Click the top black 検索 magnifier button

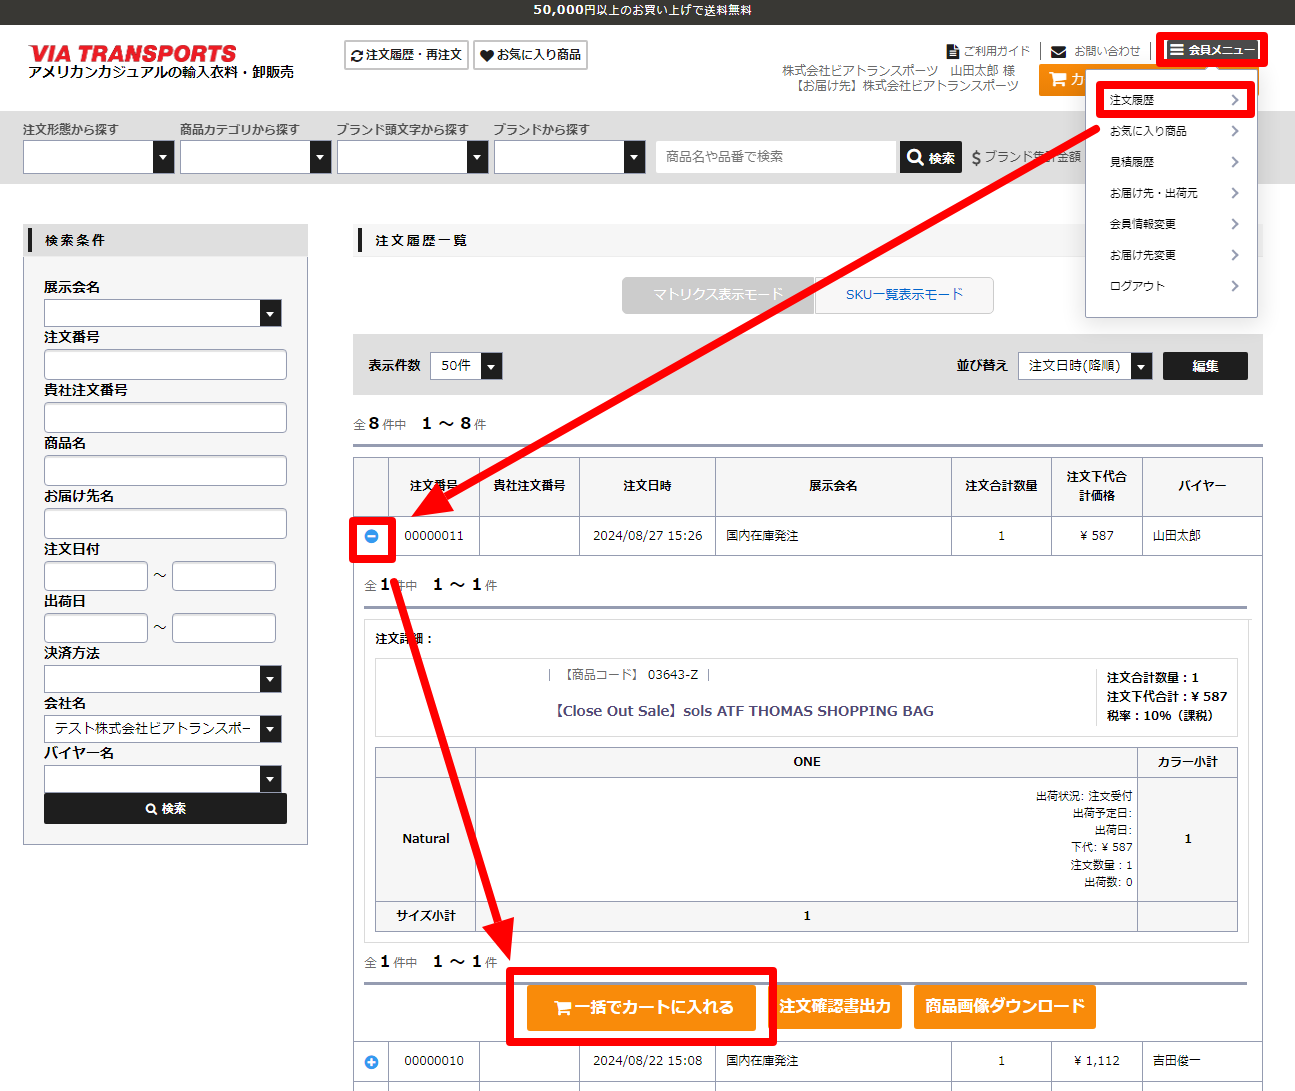pos(931,157)
